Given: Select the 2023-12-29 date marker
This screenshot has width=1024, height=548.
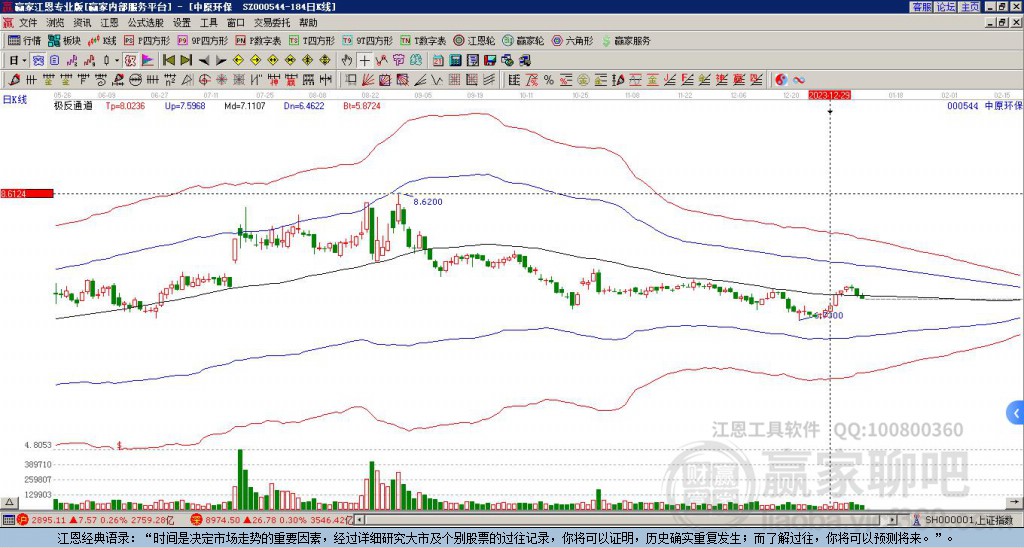Looking at the screenshot, I should 829,95.
